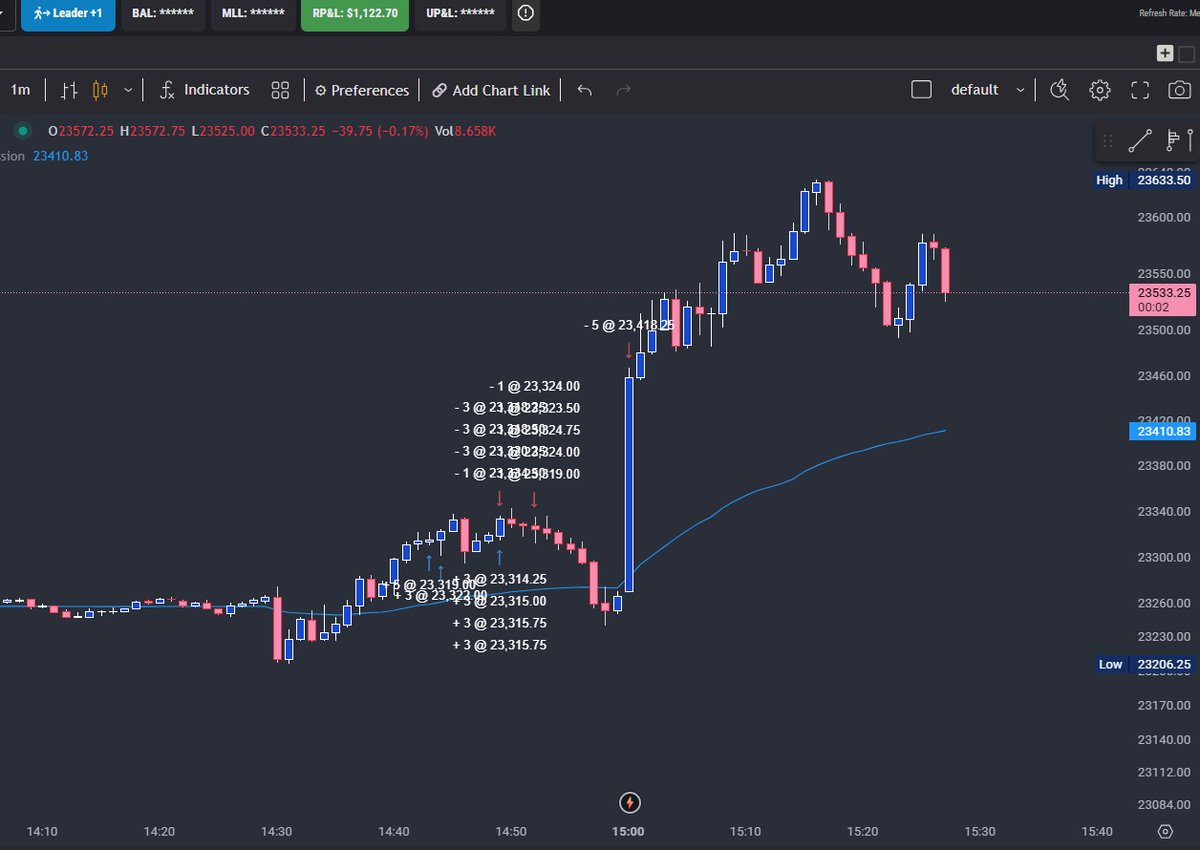Undo the last chart action

[585, 90]
